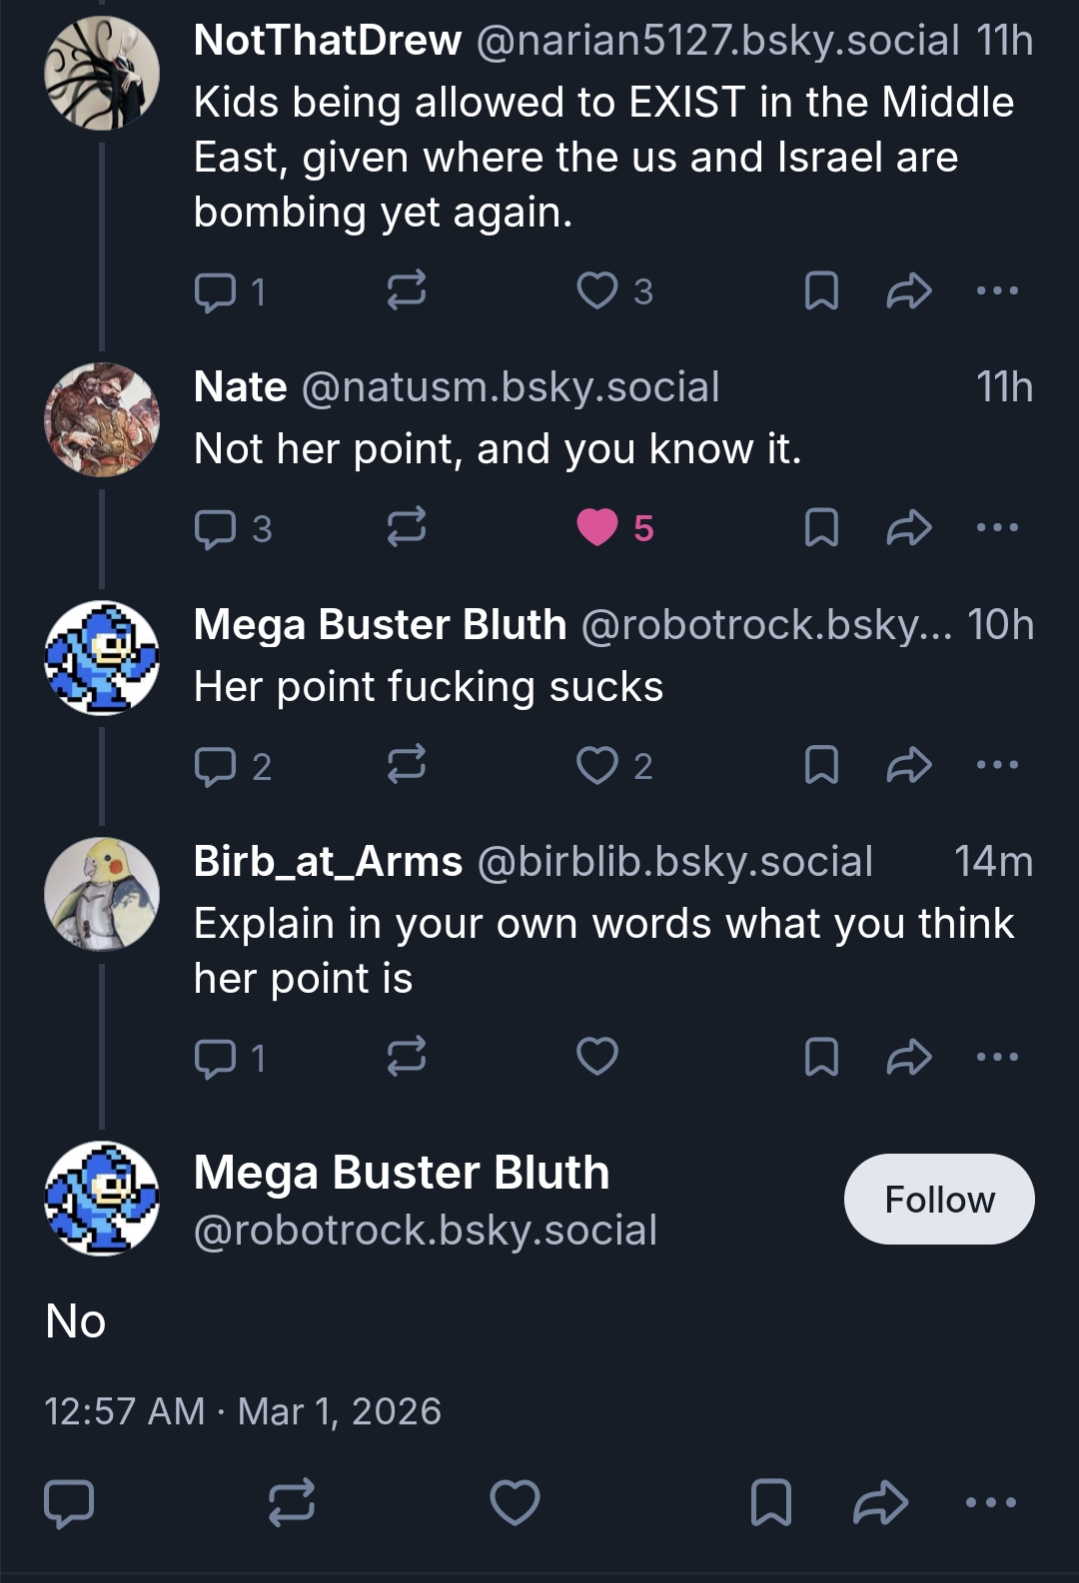Repost NotThatDrew's post about the Middle East
Viewport: 1079px width, 1583px height.
click(x=407, y=291)
